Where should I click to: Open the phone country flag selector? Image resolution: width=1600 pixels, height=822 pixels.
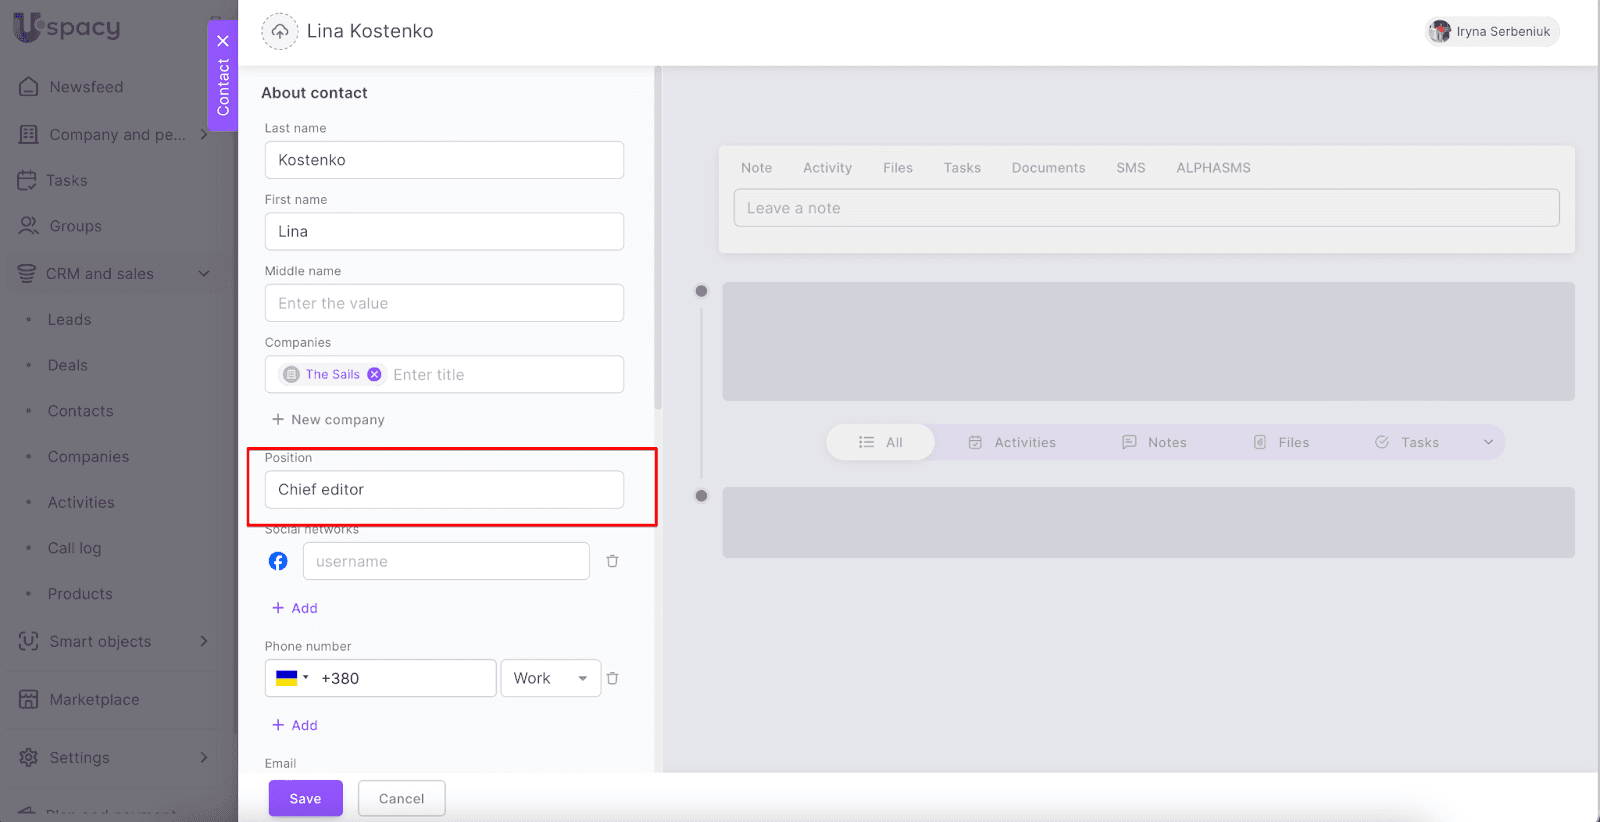[x=292, y=678]
